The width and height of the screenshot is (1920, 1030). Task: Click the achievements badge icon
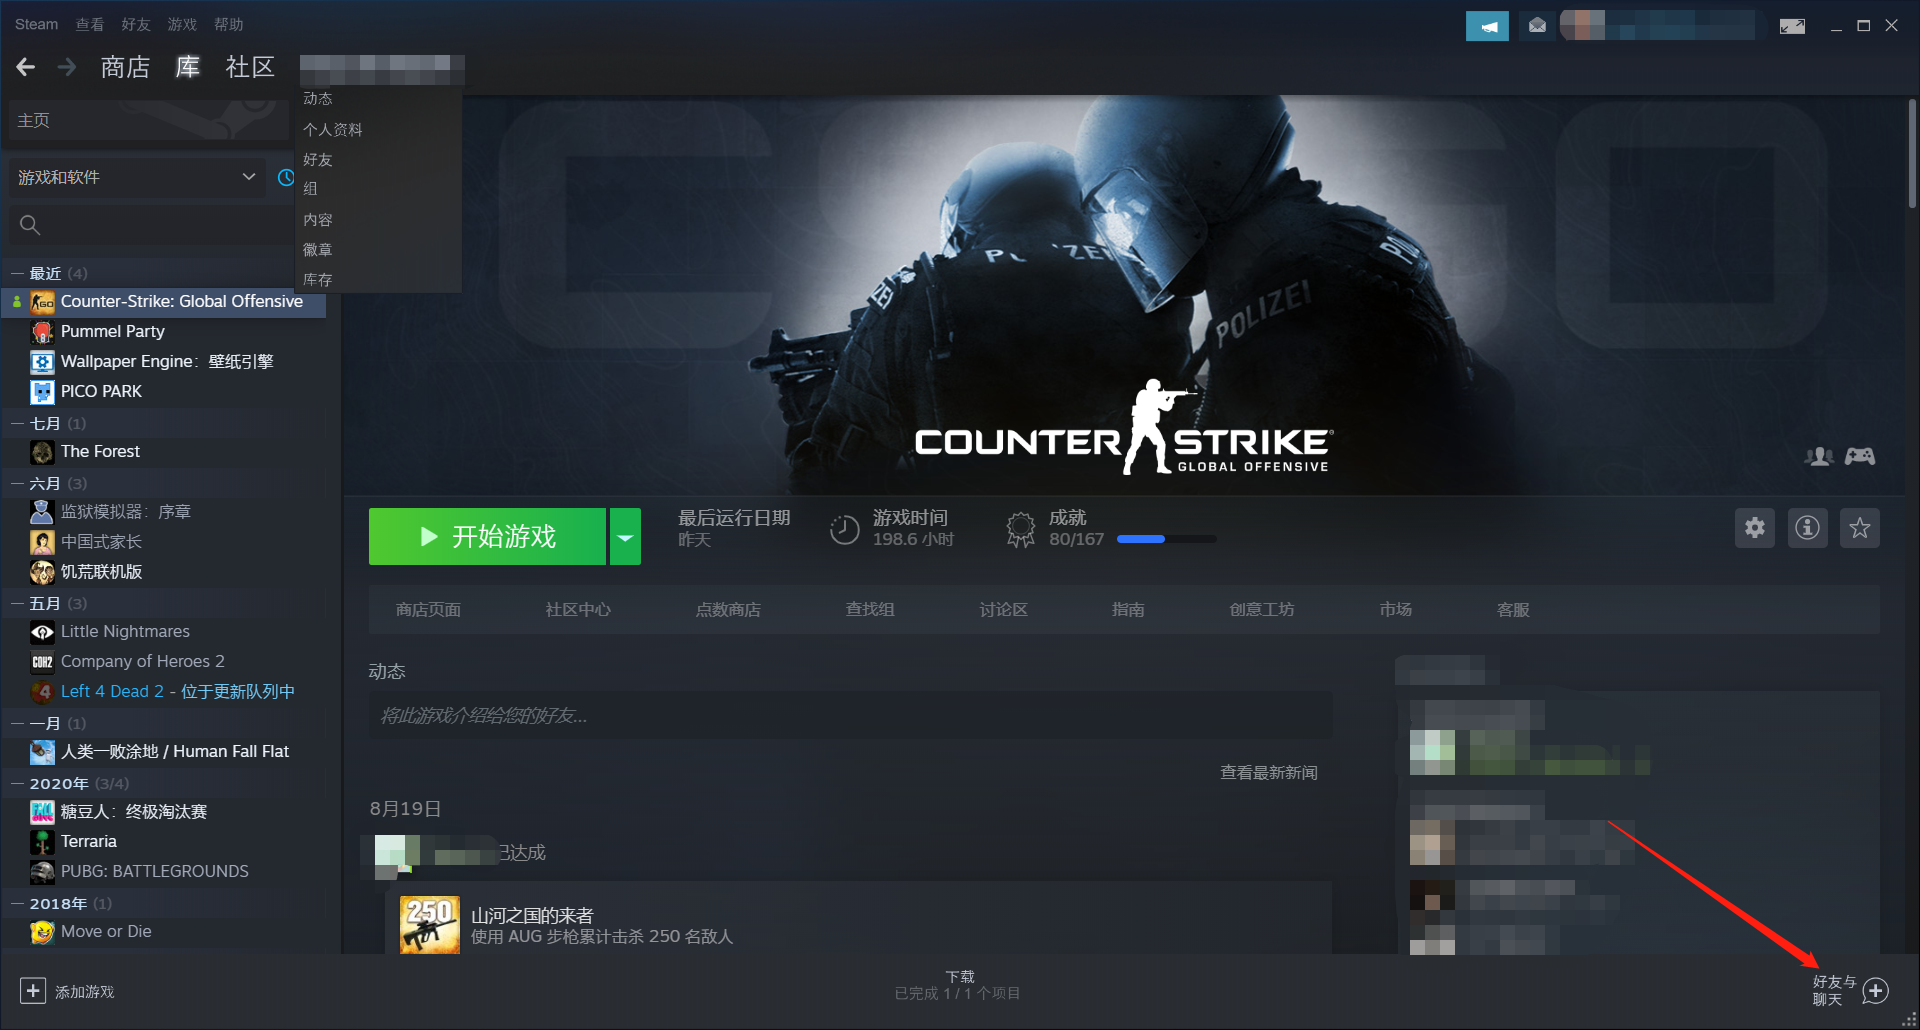click(1021, 529)
